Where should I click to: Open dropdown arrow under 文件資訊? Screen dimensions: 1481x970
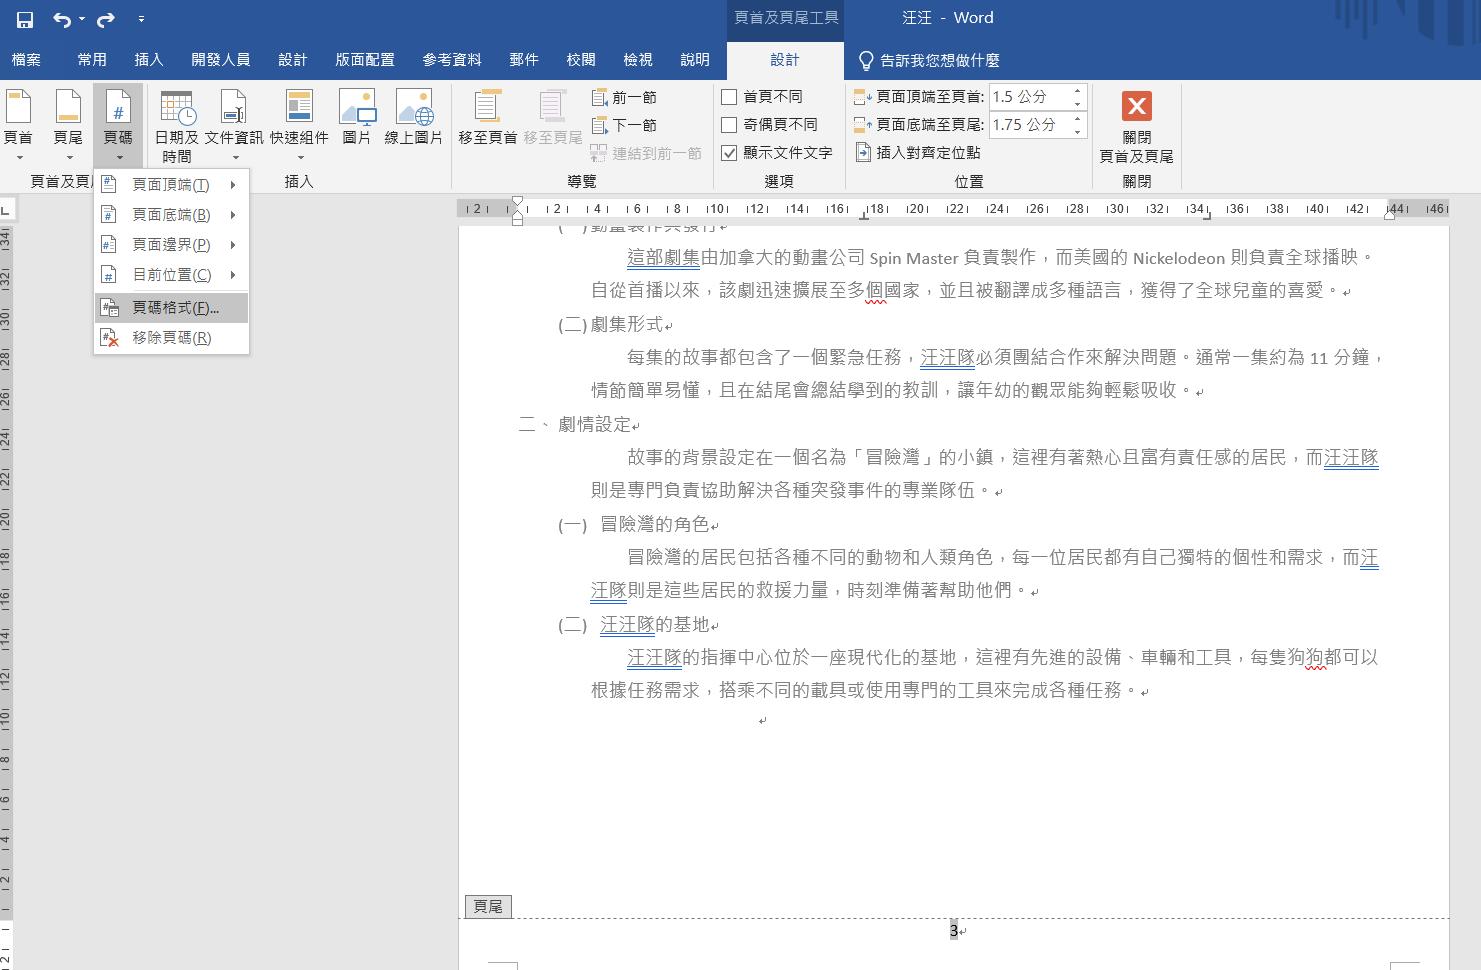[236, 158]
